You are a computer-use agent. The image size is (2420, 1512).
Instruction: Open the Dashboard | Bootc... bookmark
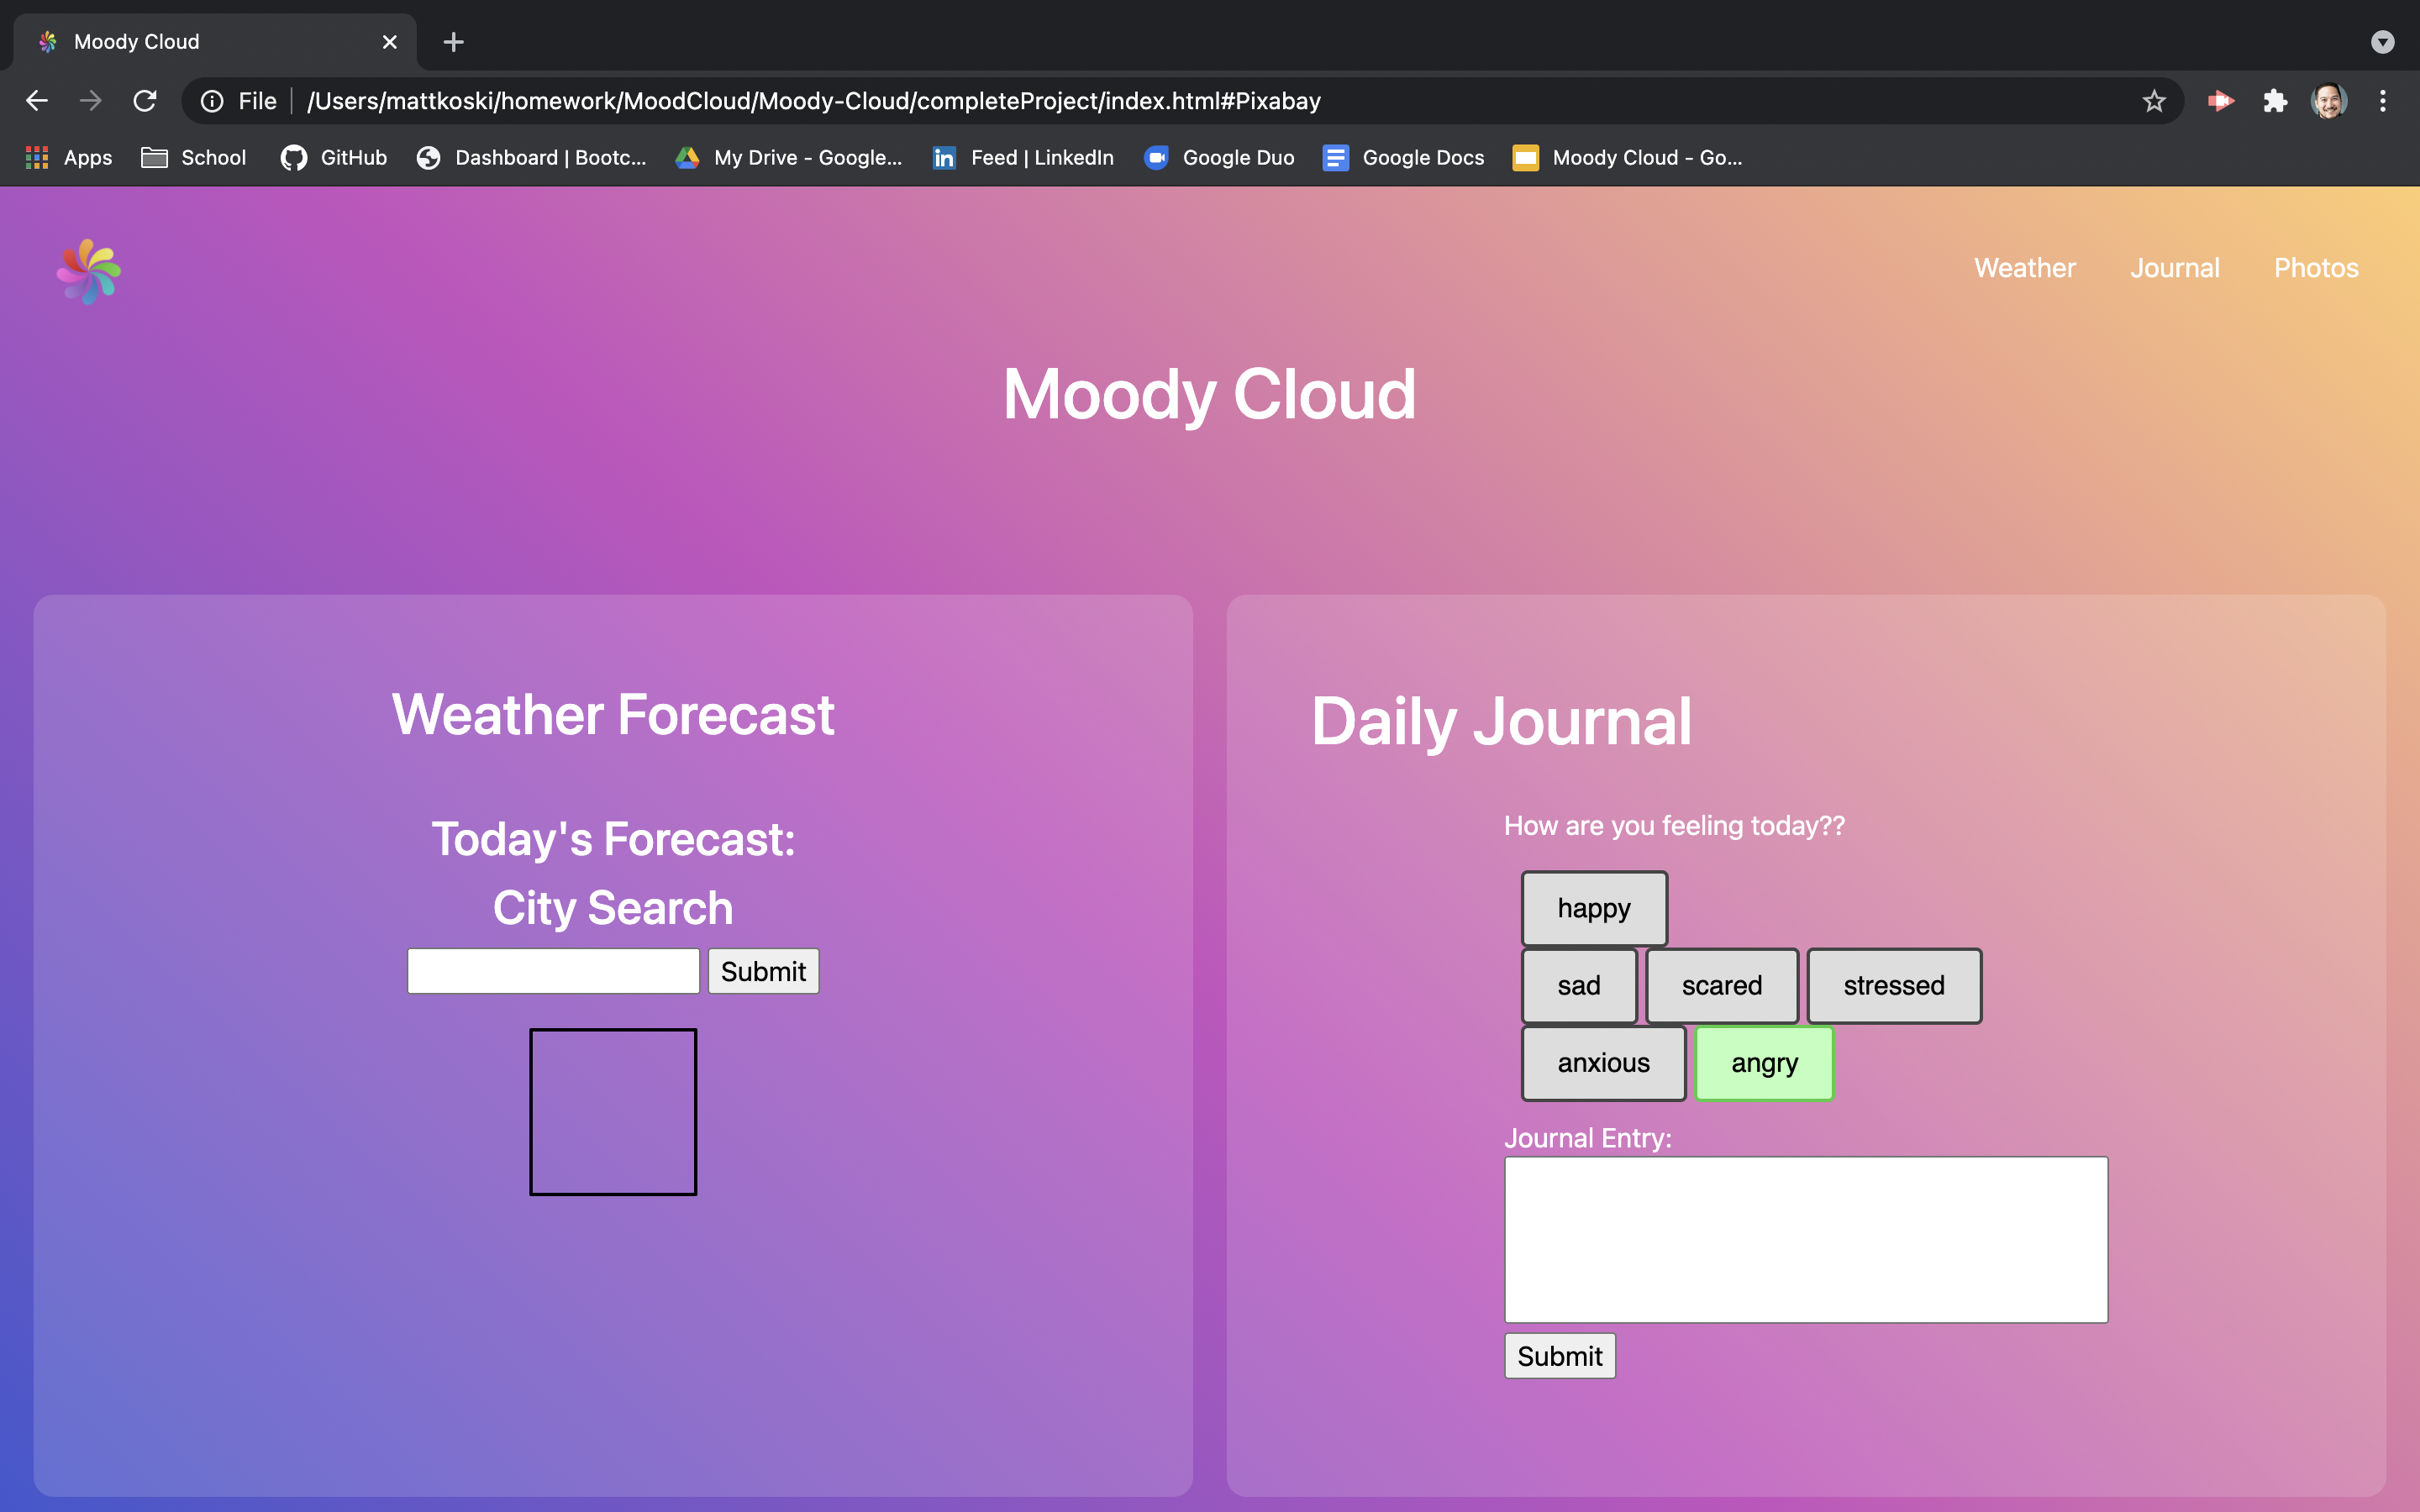pos(532,158)
